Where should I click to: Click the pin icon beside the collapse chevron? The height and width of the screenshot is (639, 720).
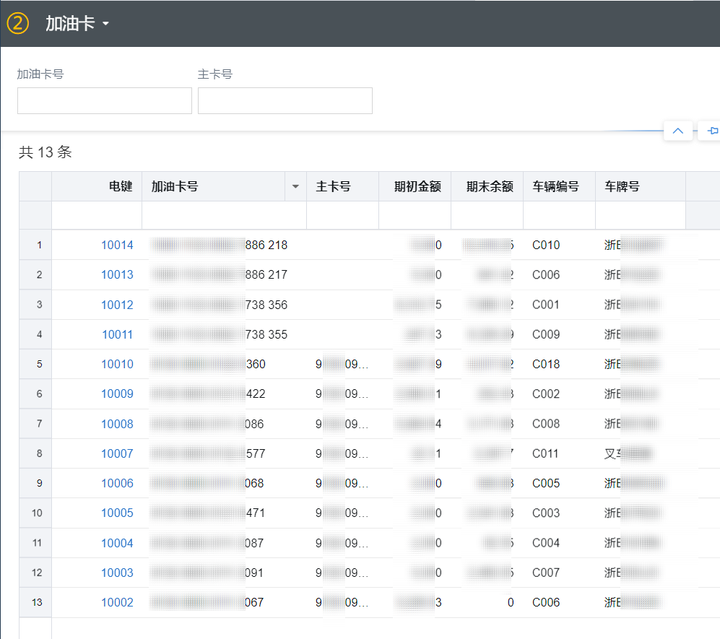point(712,131)
